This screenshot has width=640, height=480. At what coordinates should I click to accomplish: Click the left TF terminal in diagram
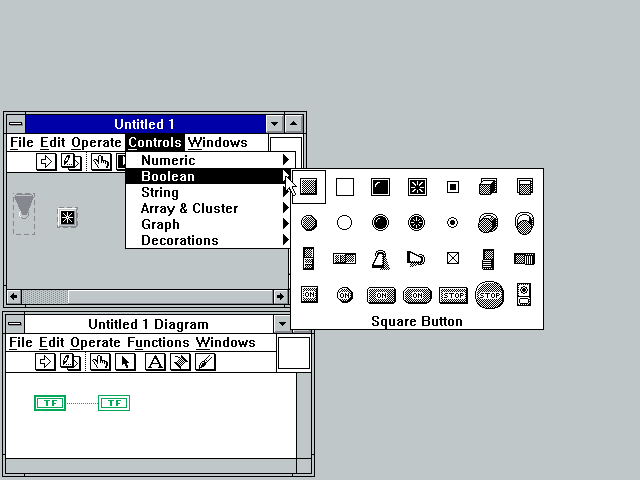[x=50, y=403]
